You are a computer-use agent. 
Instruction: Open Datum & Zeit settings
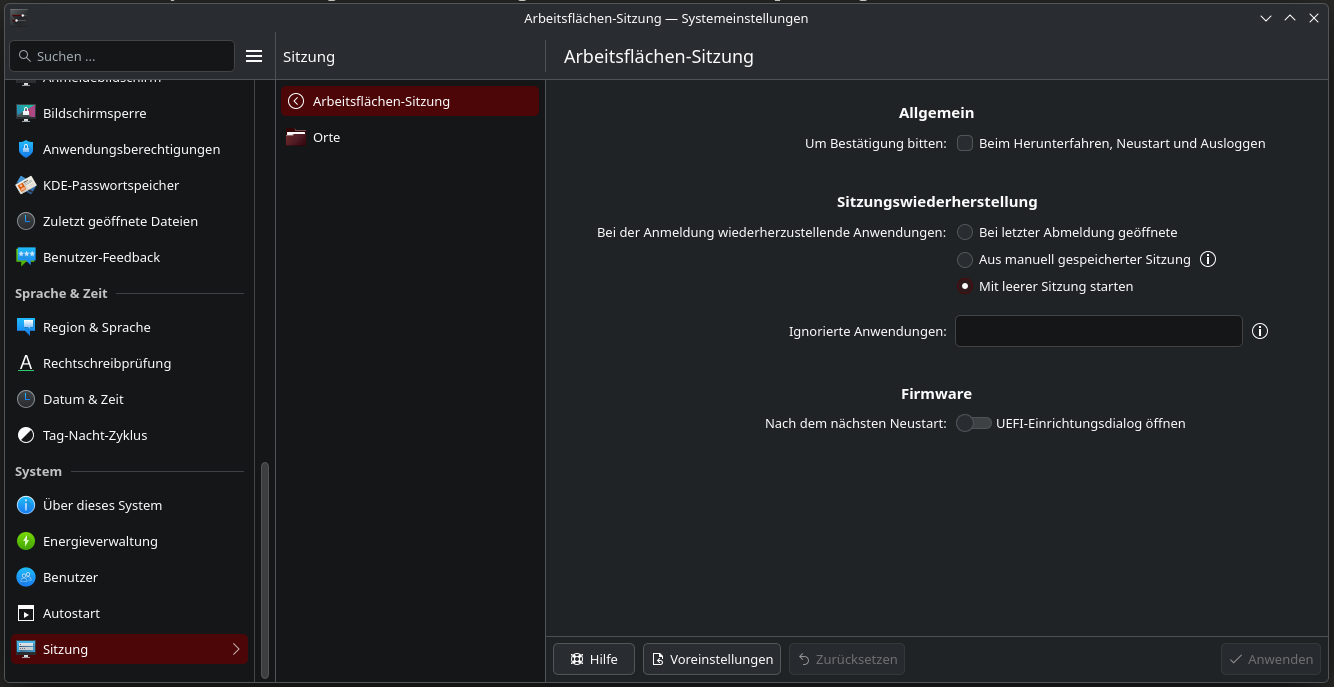click(x=83, y=399)
